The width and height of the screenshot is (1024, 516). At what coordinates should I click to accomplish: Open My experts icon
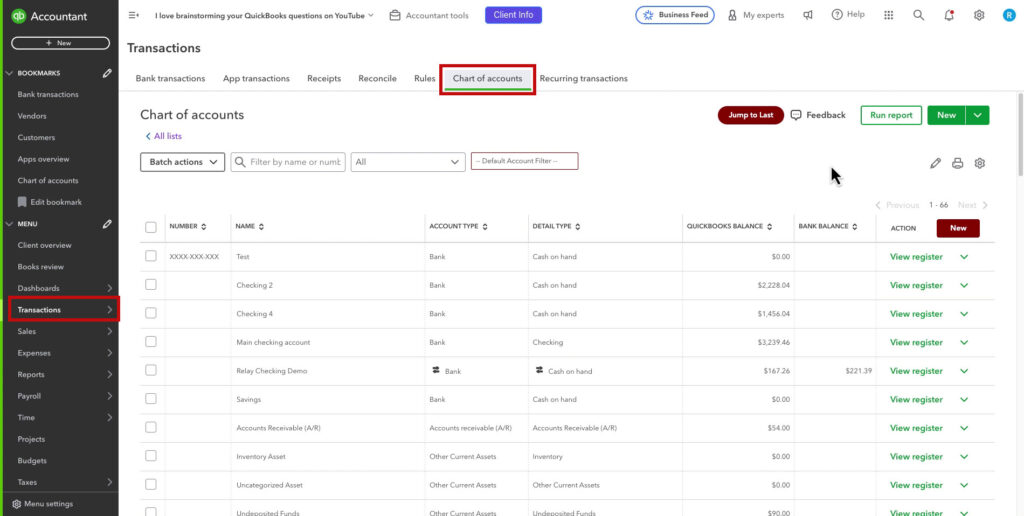coord(732,15)
